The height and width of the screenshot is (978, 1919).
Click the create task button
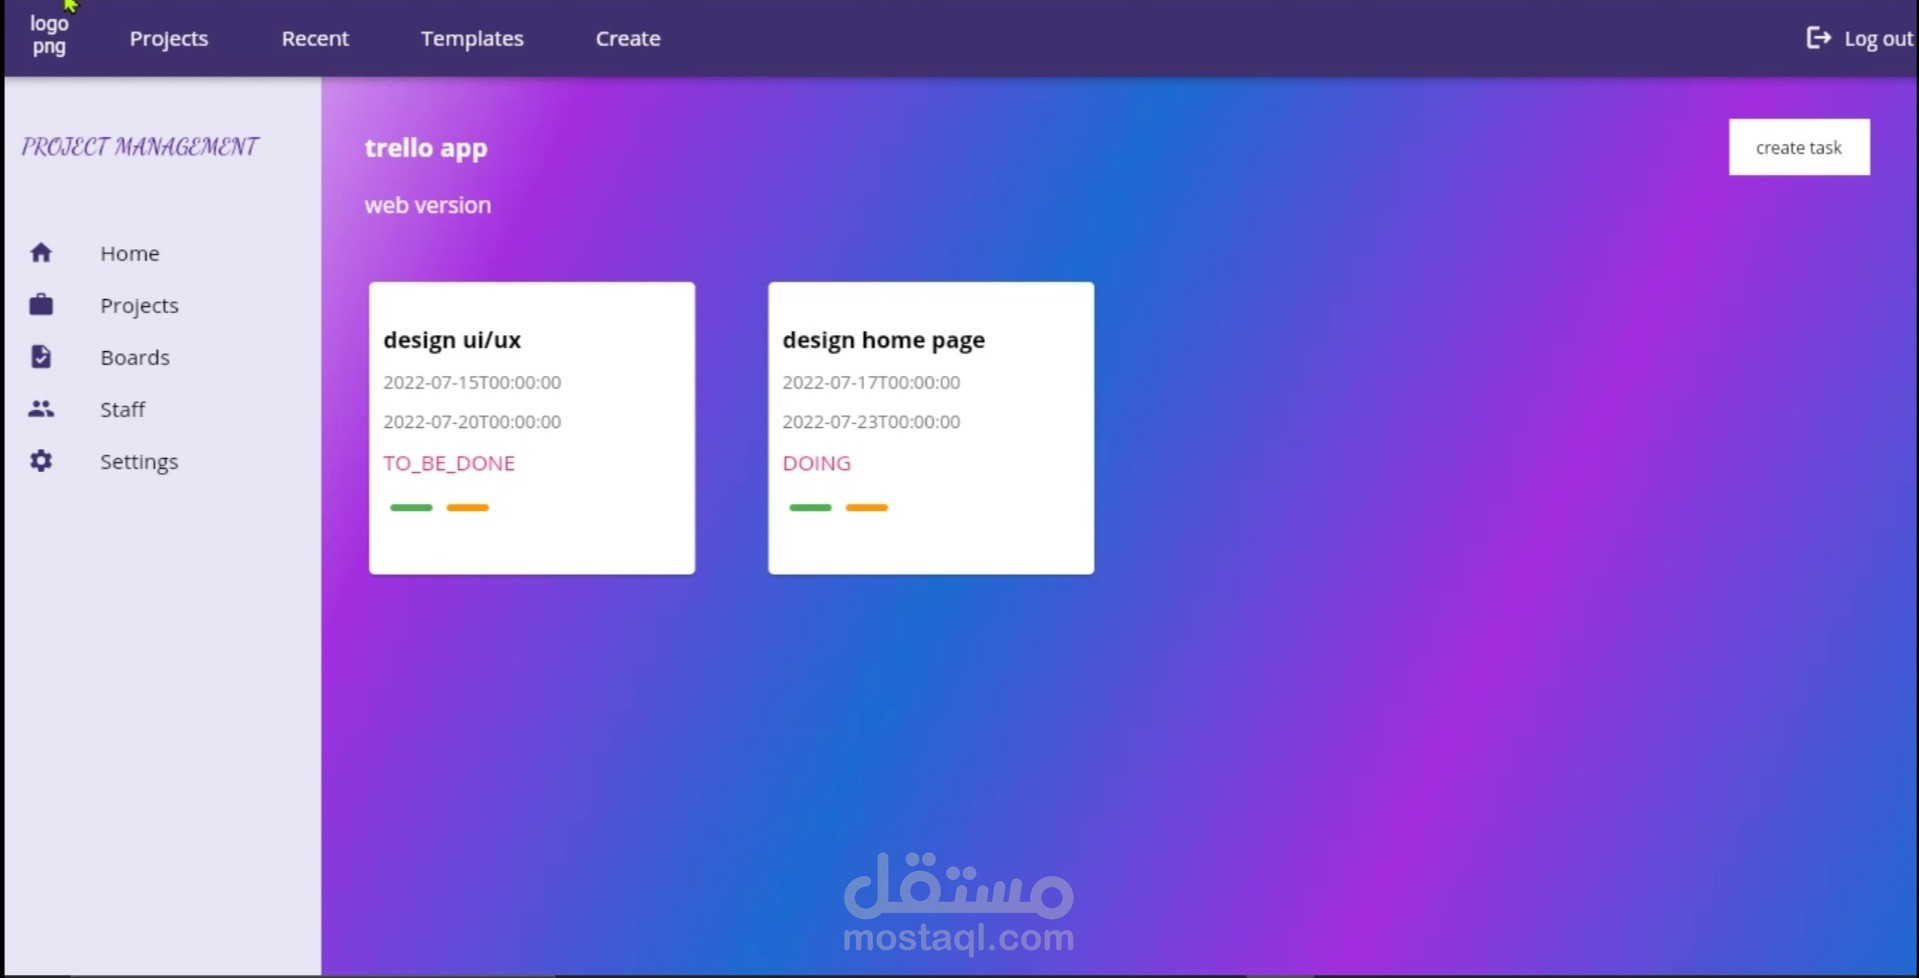pos(1799,147)
